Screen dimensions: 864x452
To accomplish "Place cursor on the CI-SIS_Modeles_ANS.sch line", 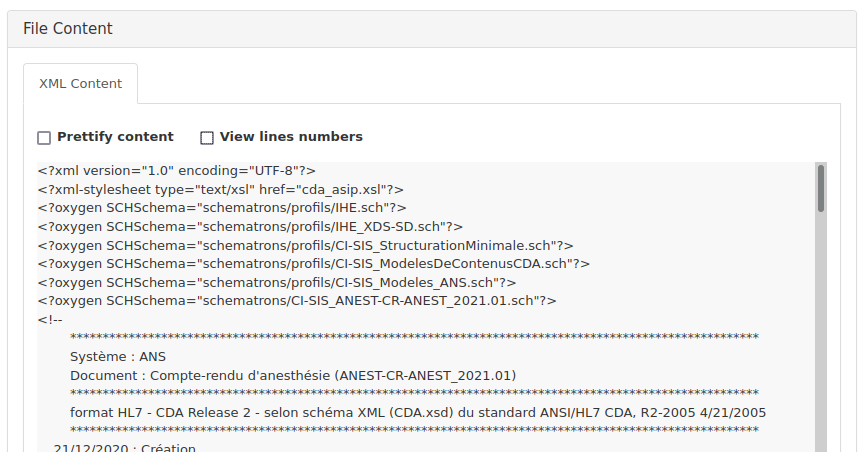I will (x=277, y=283).
